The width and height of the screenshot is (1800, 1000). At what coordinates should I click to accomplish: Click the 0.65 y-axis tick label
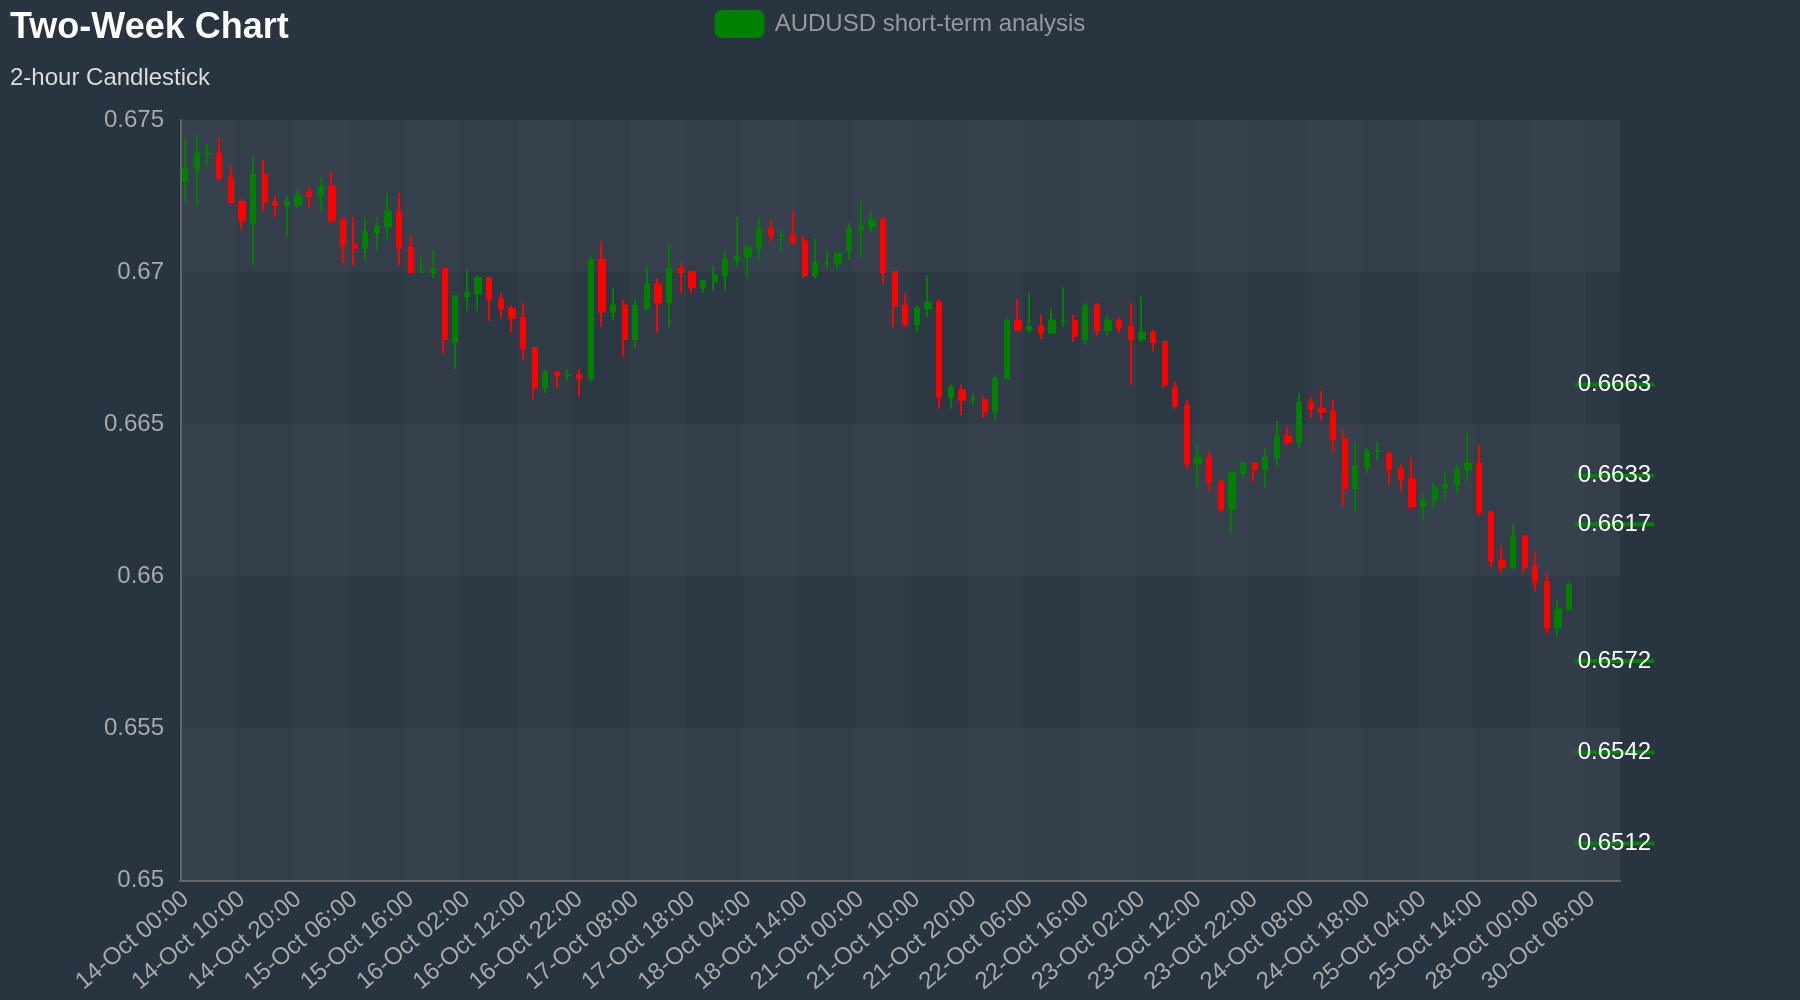(x=141, y=880)
